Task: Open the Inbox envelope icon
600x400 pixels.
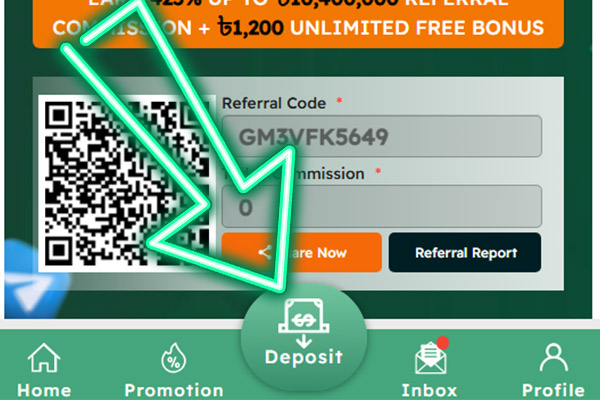Action: pos(430,358)
